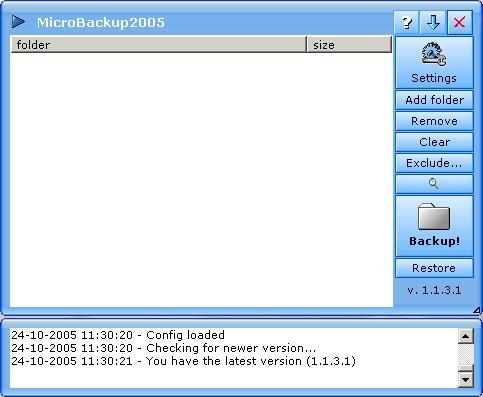The height and width of the screenshot is (397, 483).
Task: Click the log scrollbar down arrow
Action: [x=466, y=379]
